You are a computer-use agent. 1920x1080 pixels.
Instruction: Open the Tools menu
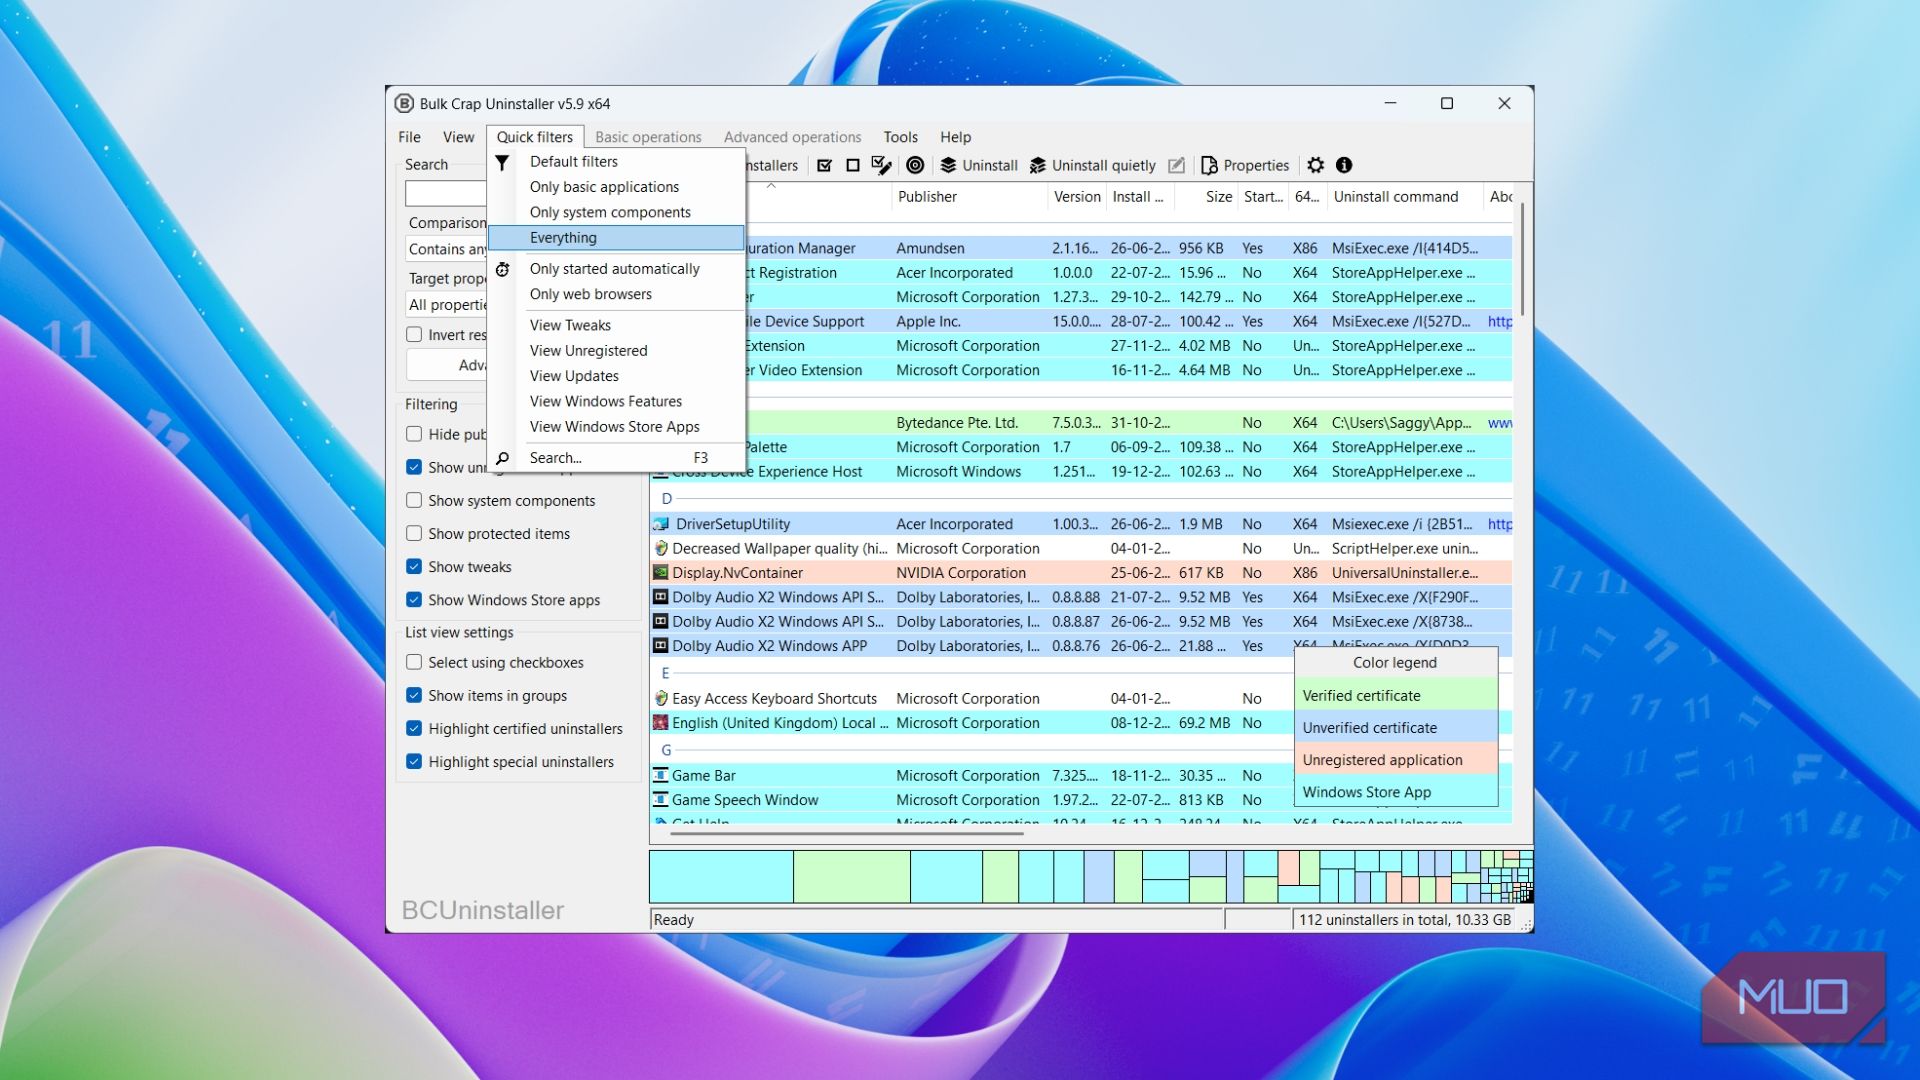[900, 137]
